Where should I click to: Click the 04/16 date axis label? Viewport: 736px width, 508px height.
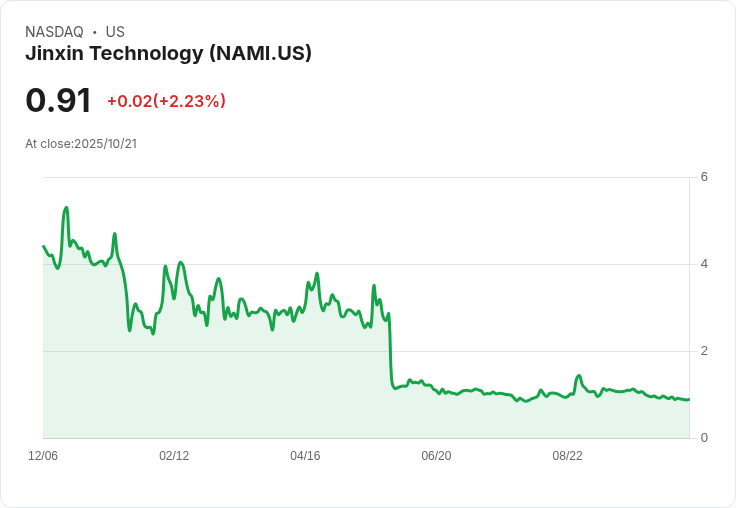[305, 456]
